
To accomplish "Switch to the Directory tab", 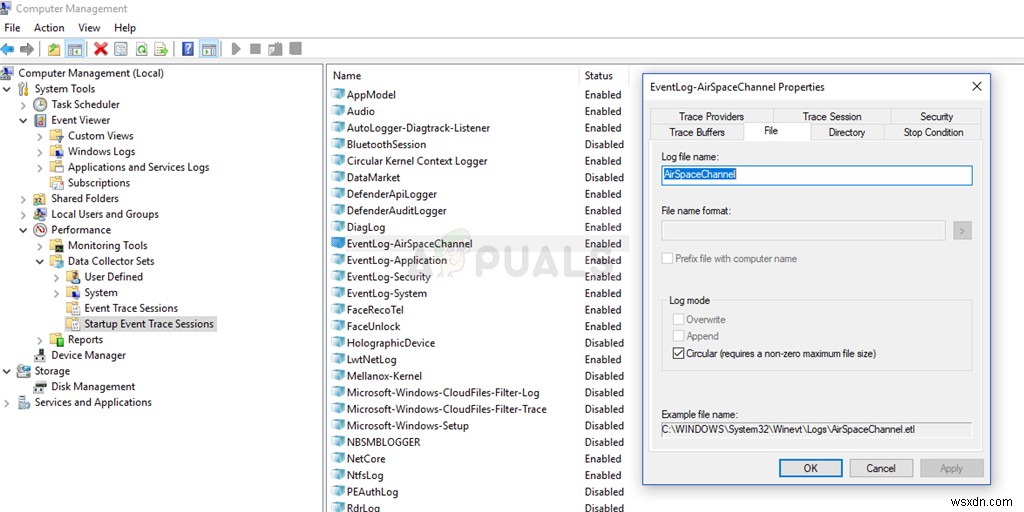I will [847, 132].
